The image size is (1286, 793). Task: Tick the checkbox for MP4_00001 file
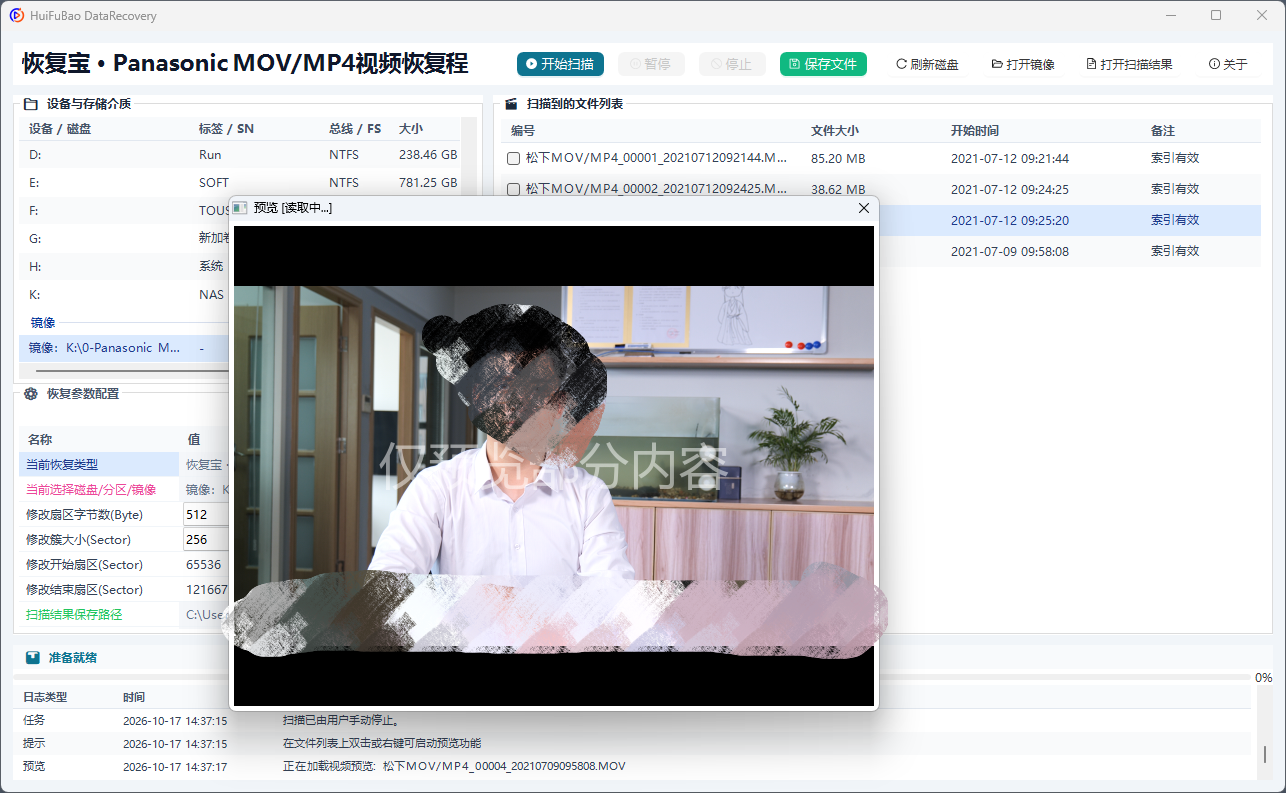pos(513,158)
